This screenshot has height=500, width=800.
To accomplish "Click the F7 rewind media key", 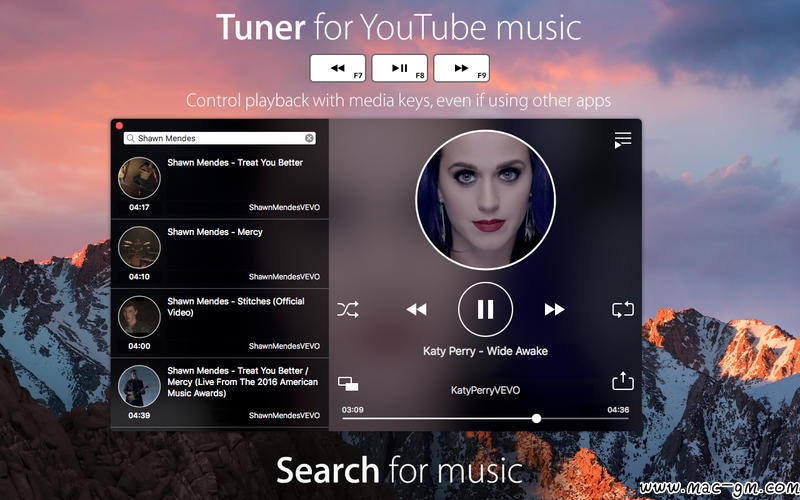I will click(x=338, y=68).
